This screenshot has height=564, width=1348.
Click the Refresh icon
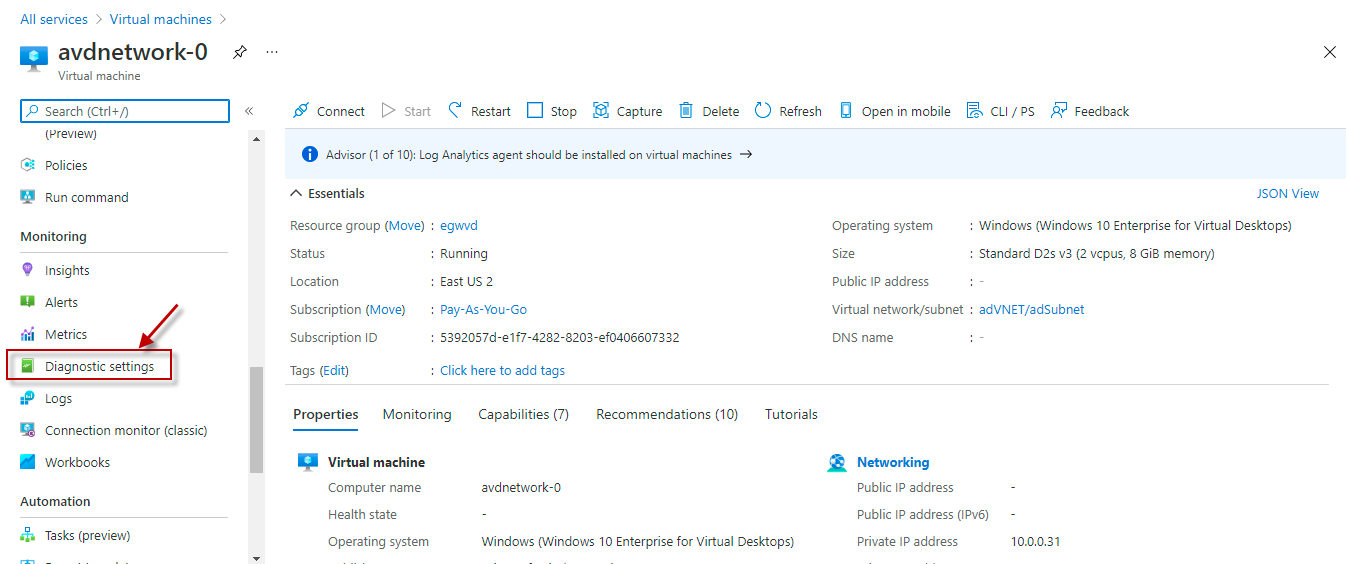coord(763,111)
